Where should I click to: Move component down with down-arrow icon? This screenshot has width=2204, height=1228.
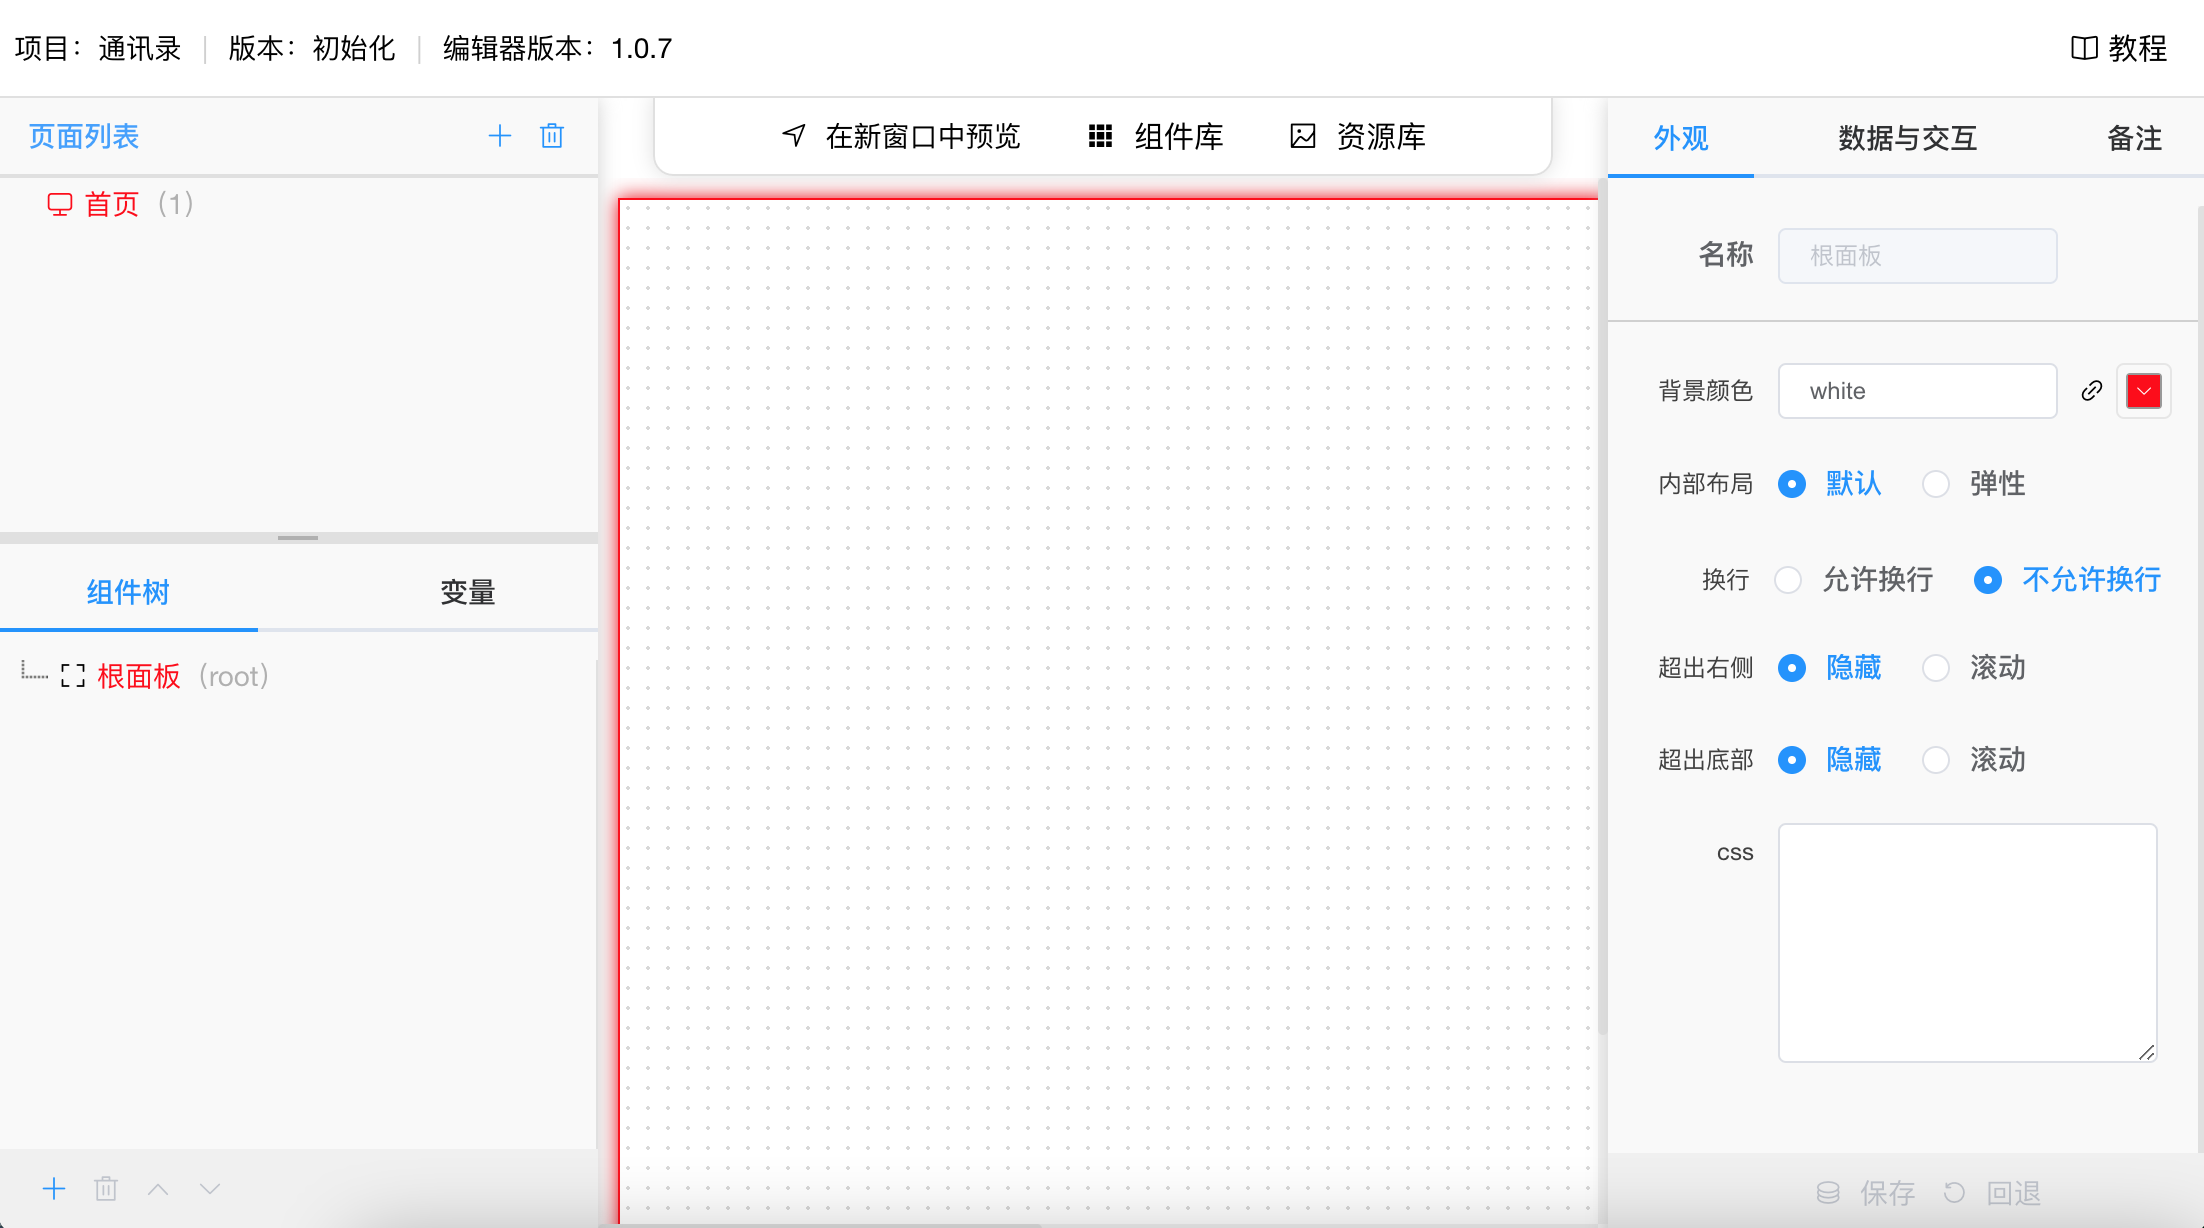(x=209, y=1189)
